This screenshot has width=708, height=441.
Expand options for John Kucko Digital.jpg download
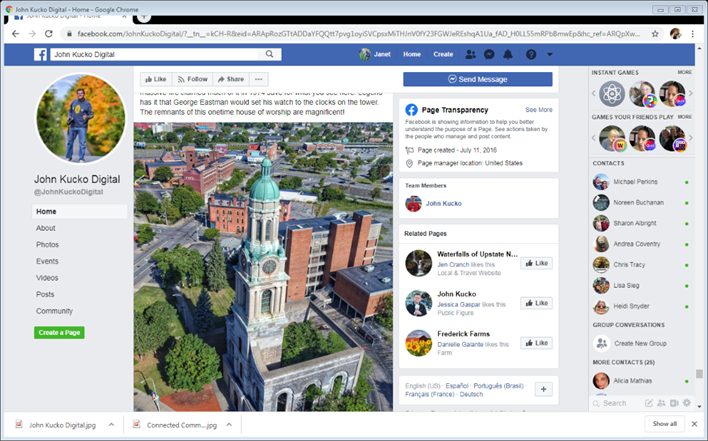[111, 425]
